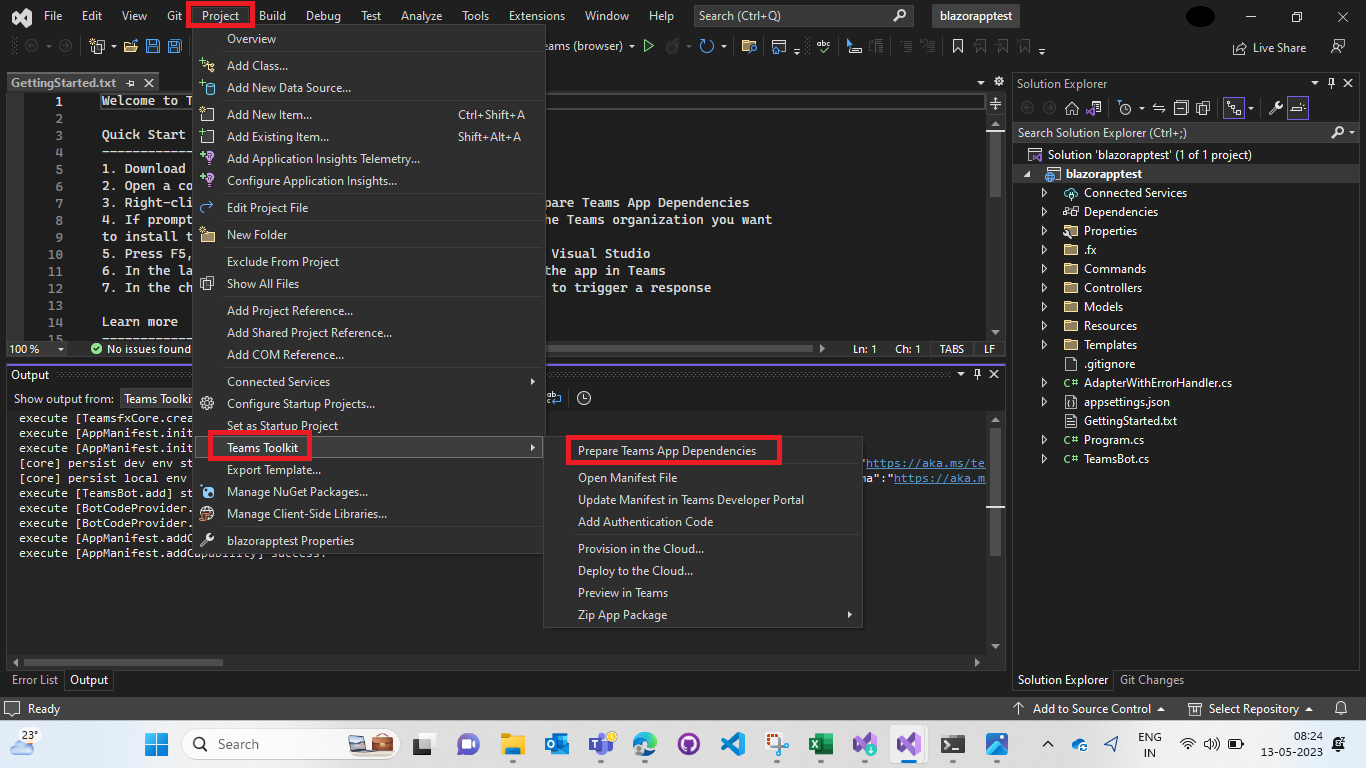
Task: Select Prepare Teams App Dependencies
Action: click(667, 451)
